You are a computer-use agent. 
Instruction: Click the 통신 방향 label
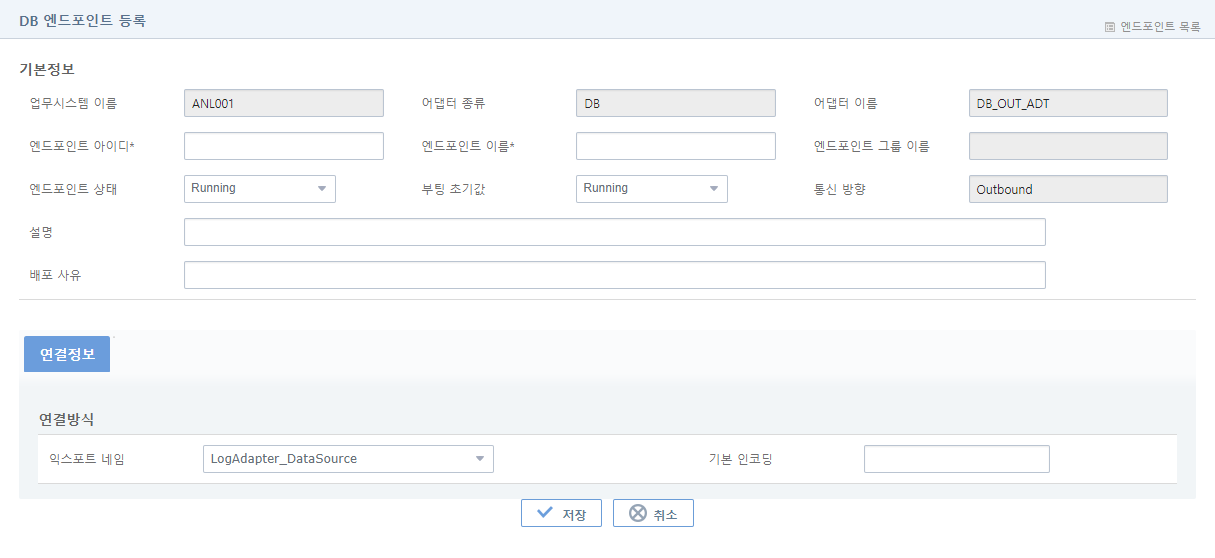[x=840, y=189]
